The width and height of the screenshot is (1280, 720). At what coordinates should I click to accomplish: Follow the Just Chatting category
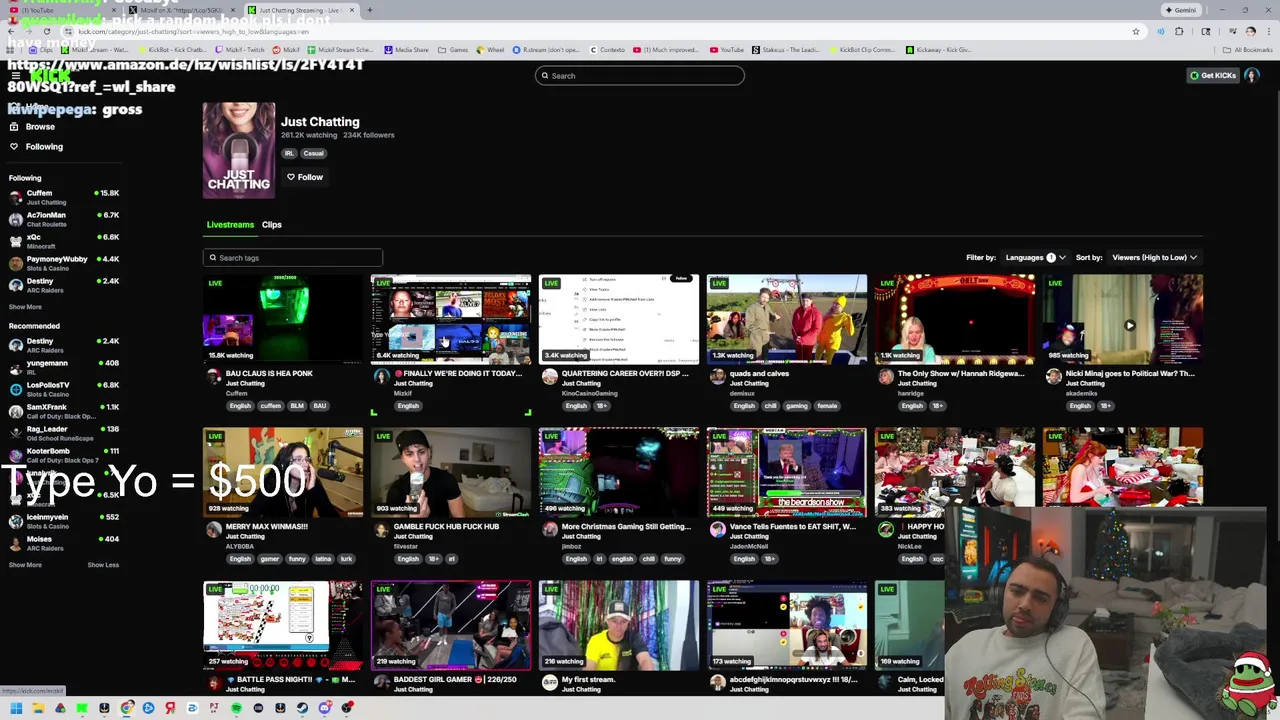click(305, 177)
